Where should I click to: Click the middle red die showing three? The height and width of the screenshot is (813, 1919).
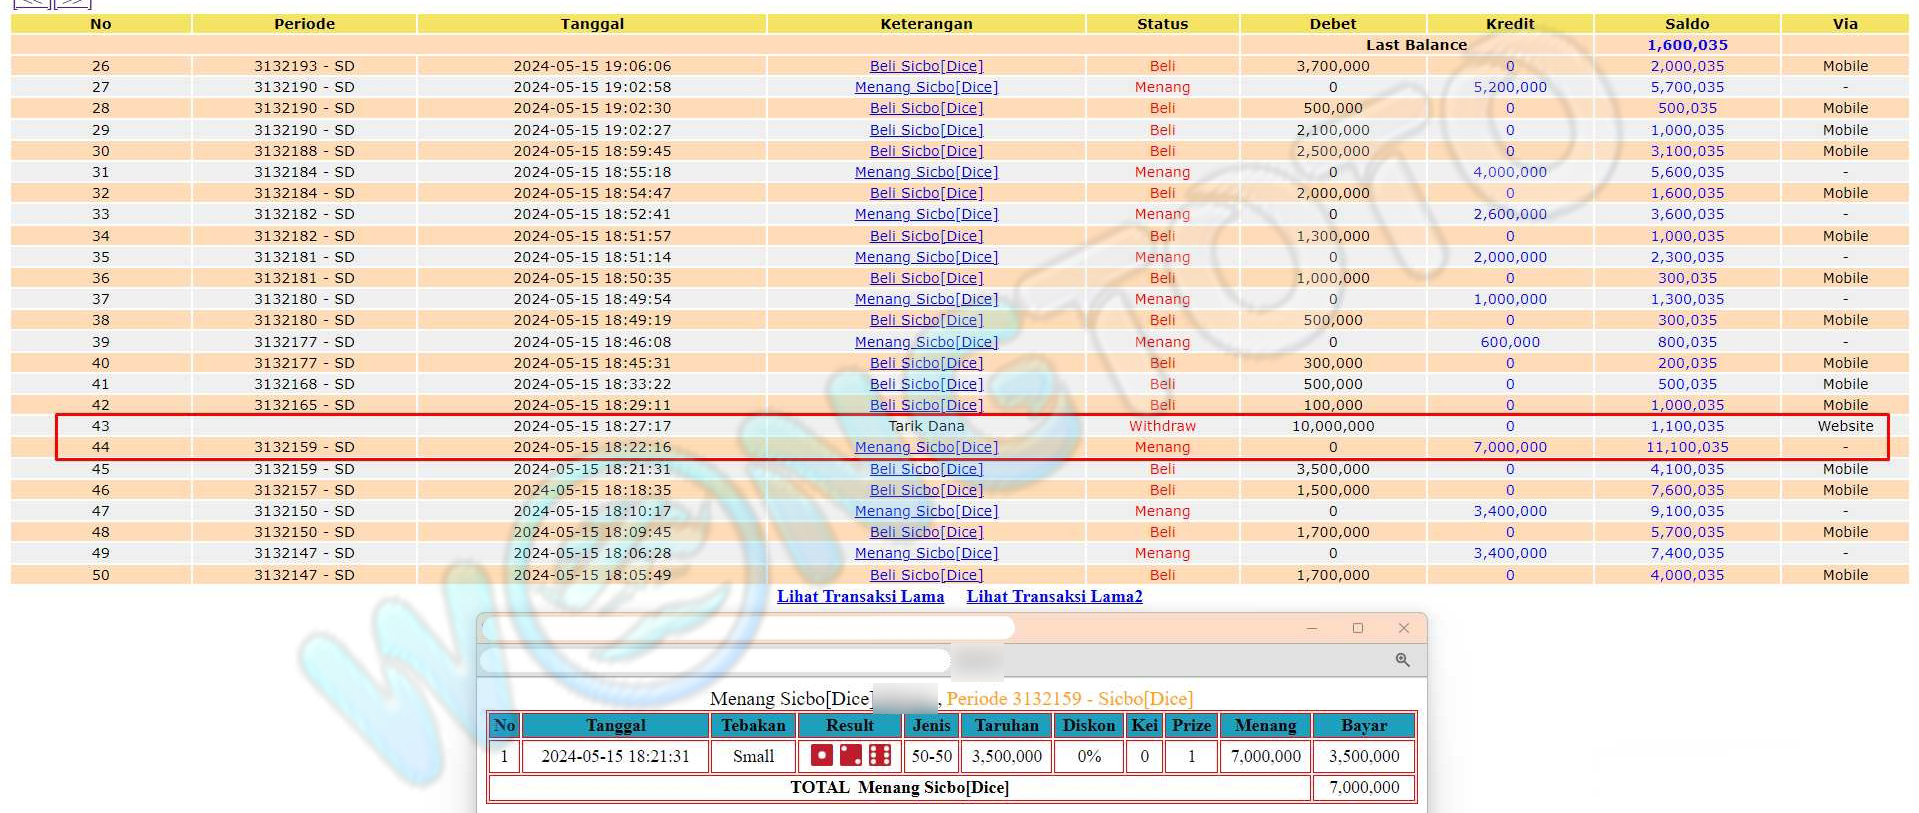coord(851,756)
